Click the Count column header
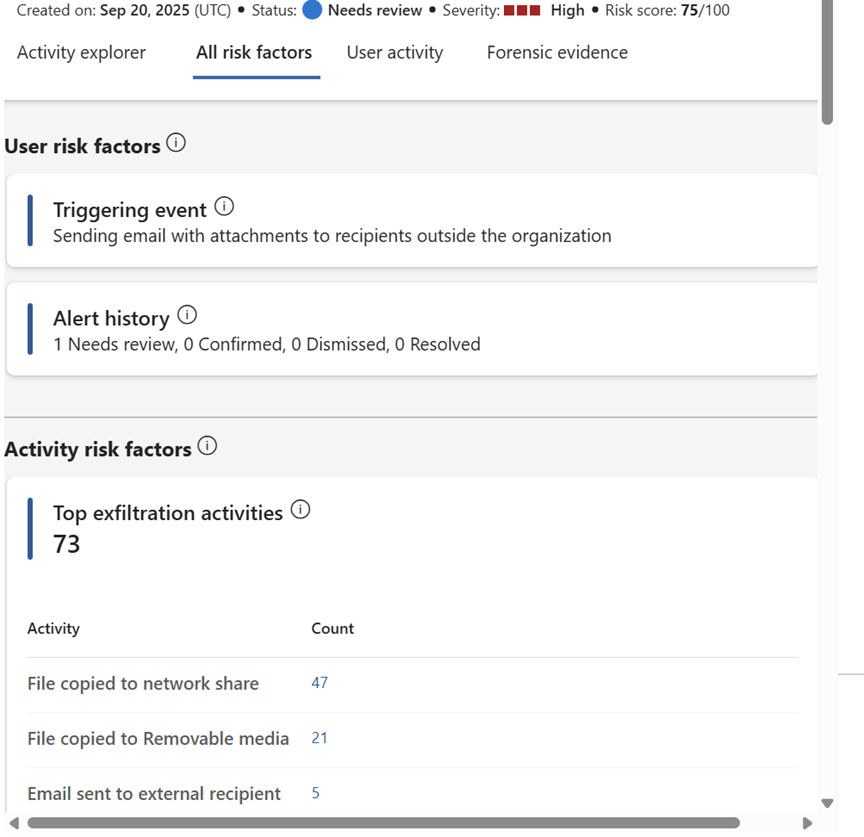The height and width of the screenshot is (837, 864). click(333, 629)
